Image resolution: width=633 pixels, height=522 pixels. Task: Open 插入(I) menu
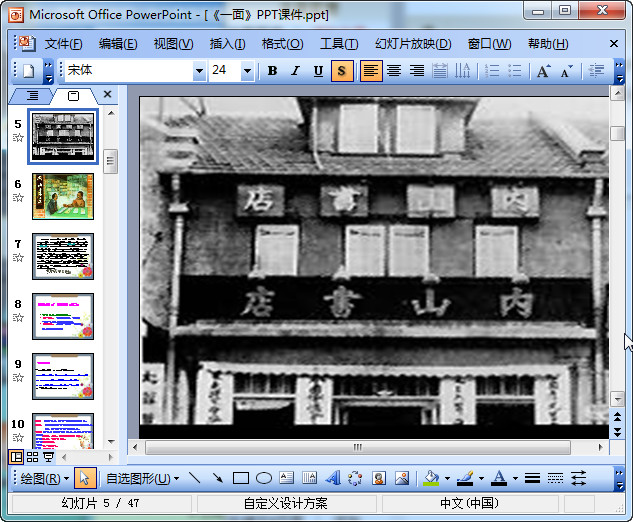(227, 44)
